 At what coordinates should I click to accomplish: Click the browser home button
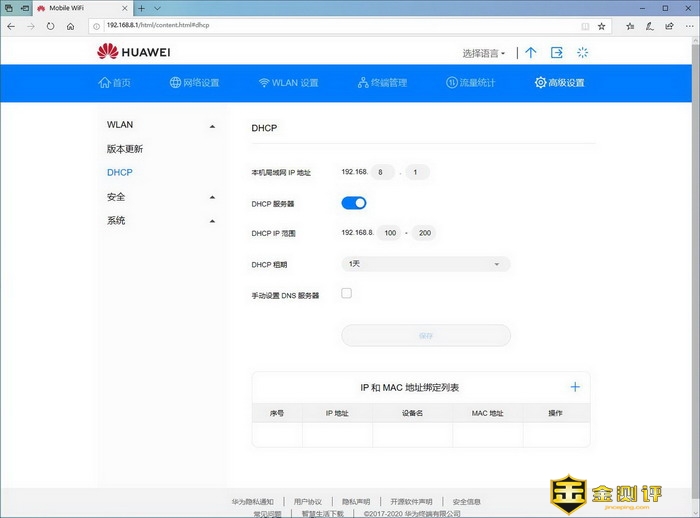[70, 26]
